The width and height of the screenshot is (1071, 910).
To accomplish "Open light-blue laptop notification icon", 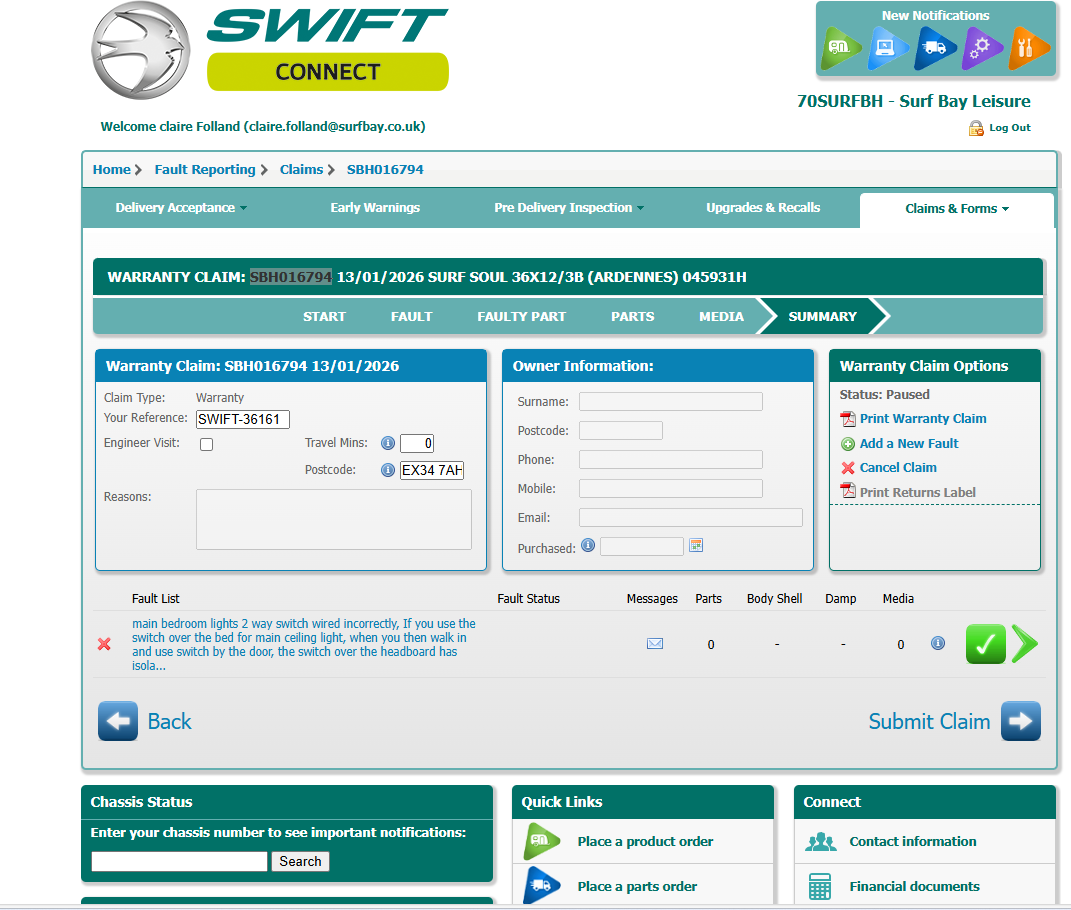I will coord(887,48).
